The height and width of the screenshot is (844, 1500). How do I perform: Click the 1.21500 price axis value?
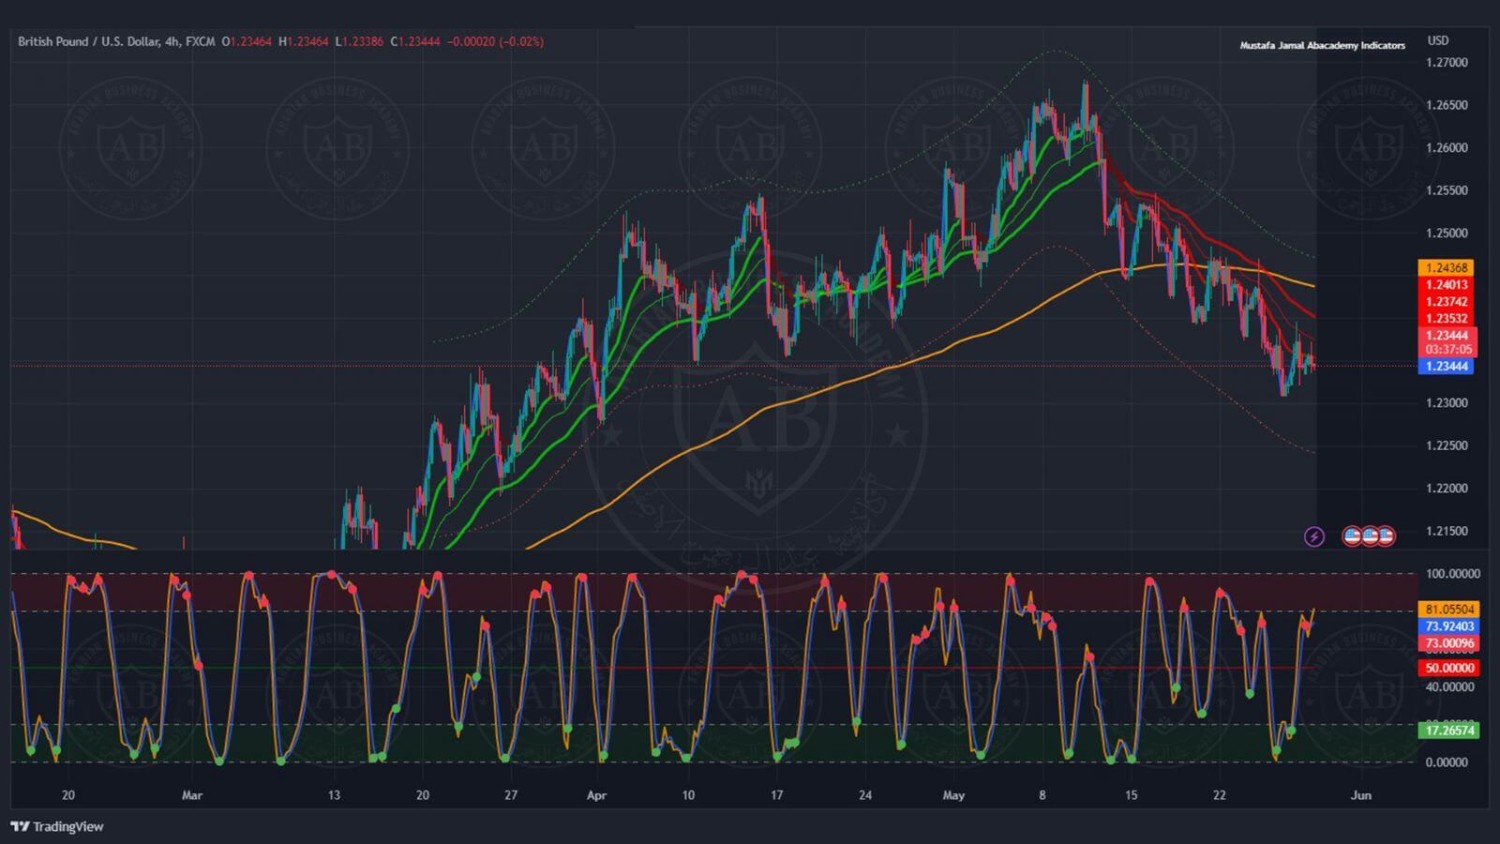(x=1447, y=531)
